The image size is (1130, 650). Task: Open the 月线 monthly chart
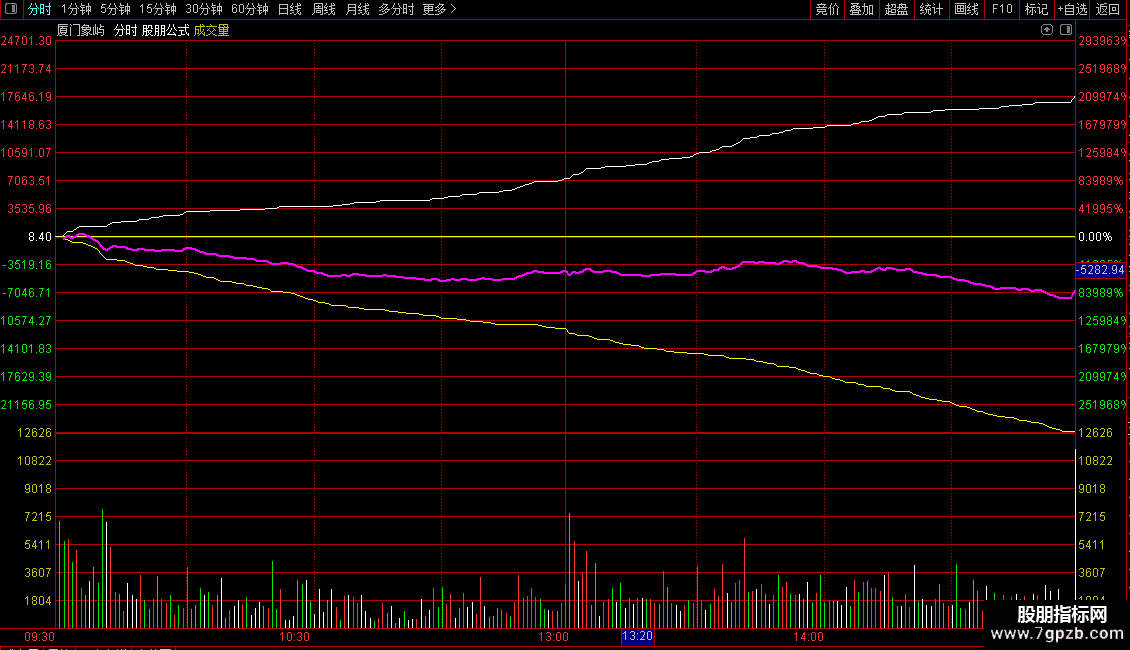click(357, 9)
